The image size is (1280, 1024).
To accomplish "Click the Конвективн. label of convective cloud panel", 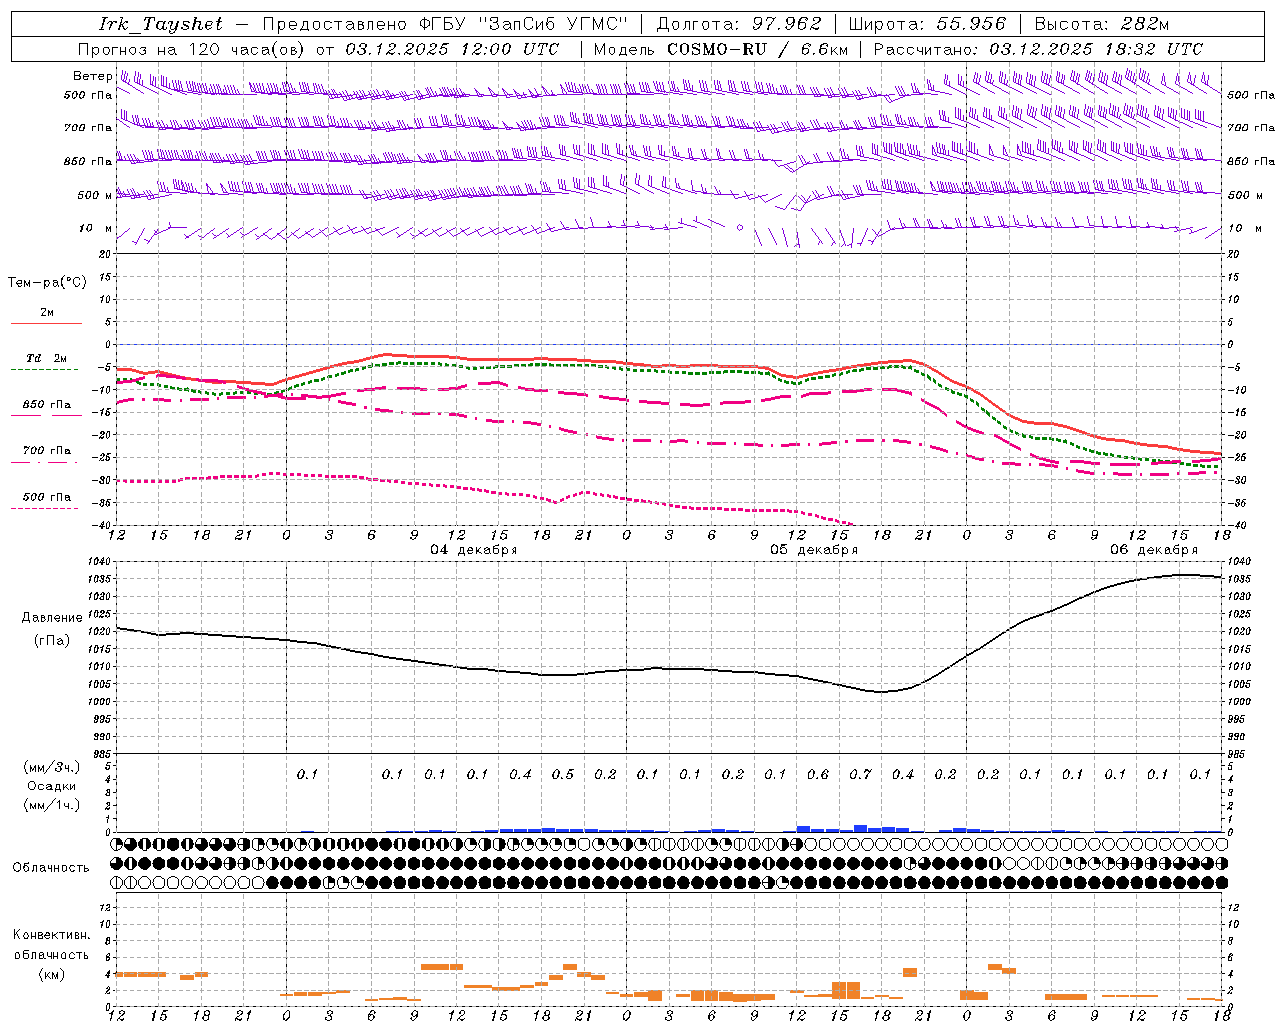I will tap(51, 935).
